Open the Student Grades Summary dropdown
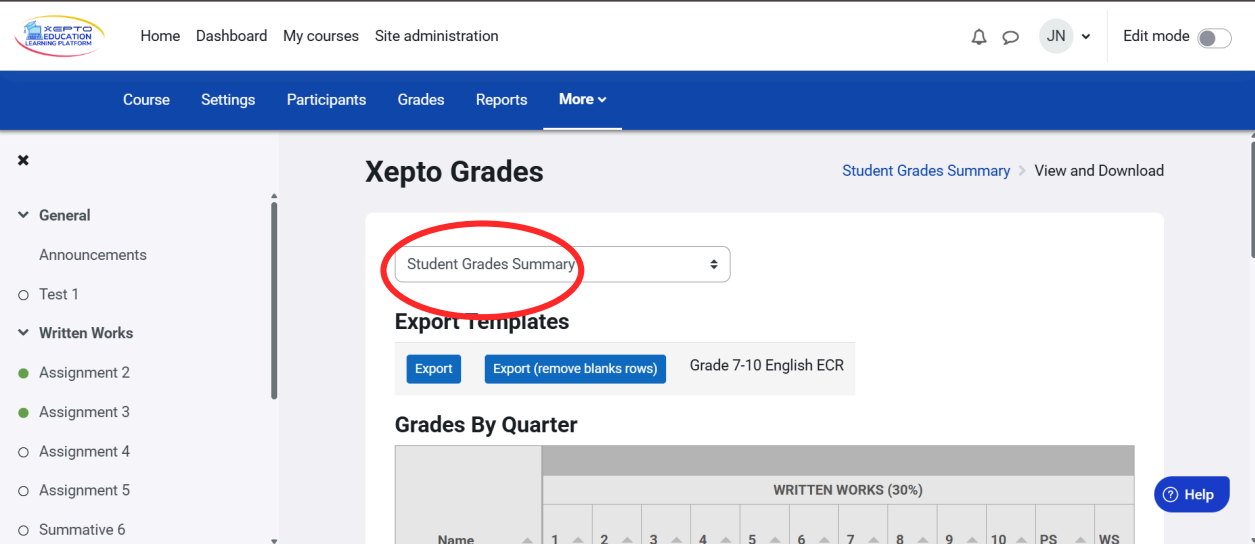Viewport: 1255px width, 546px height. [x=563, y=264]
